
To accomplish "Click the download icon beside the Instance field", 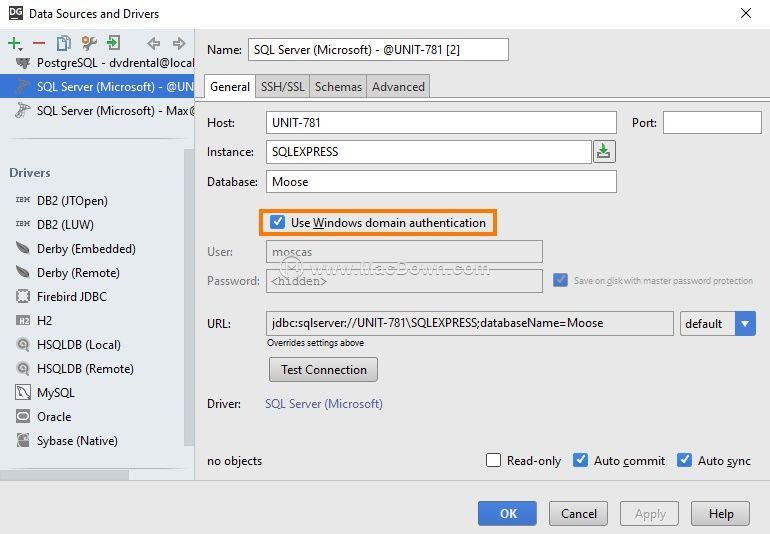I will click(604, 151).
